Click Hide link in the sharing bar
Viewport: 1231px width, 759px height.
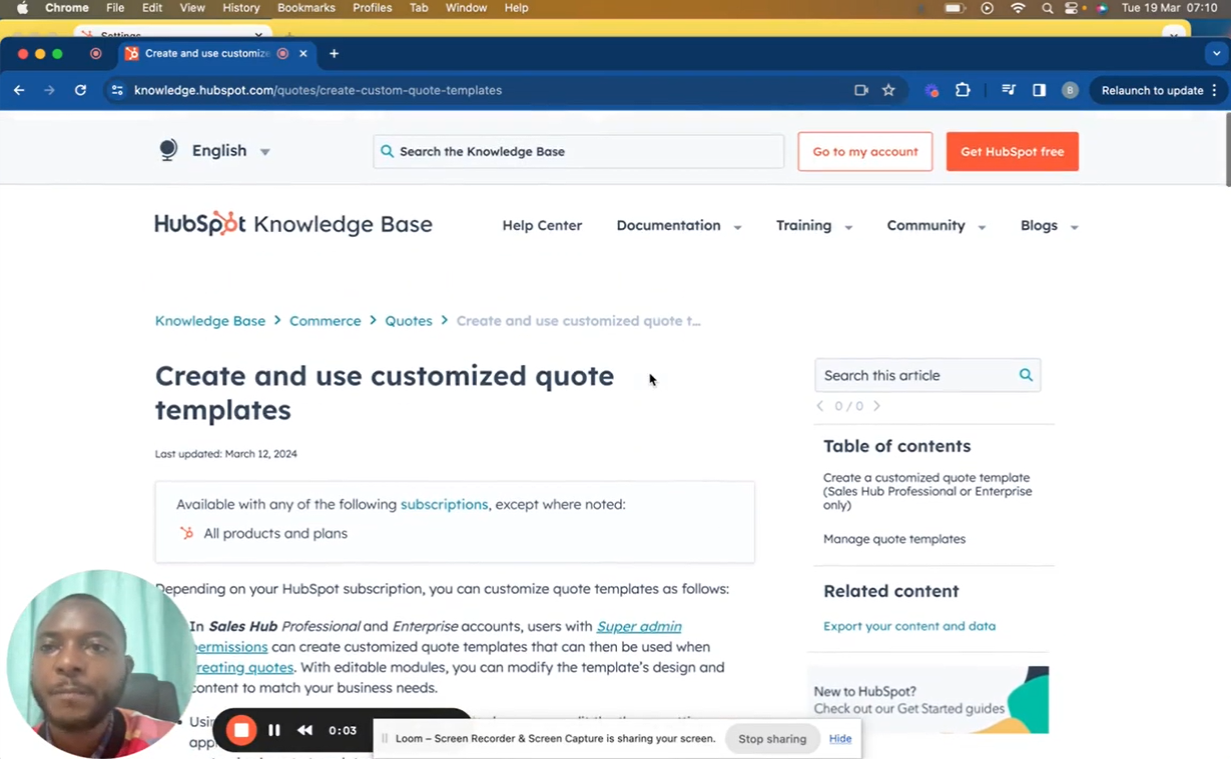click(840, 739)
